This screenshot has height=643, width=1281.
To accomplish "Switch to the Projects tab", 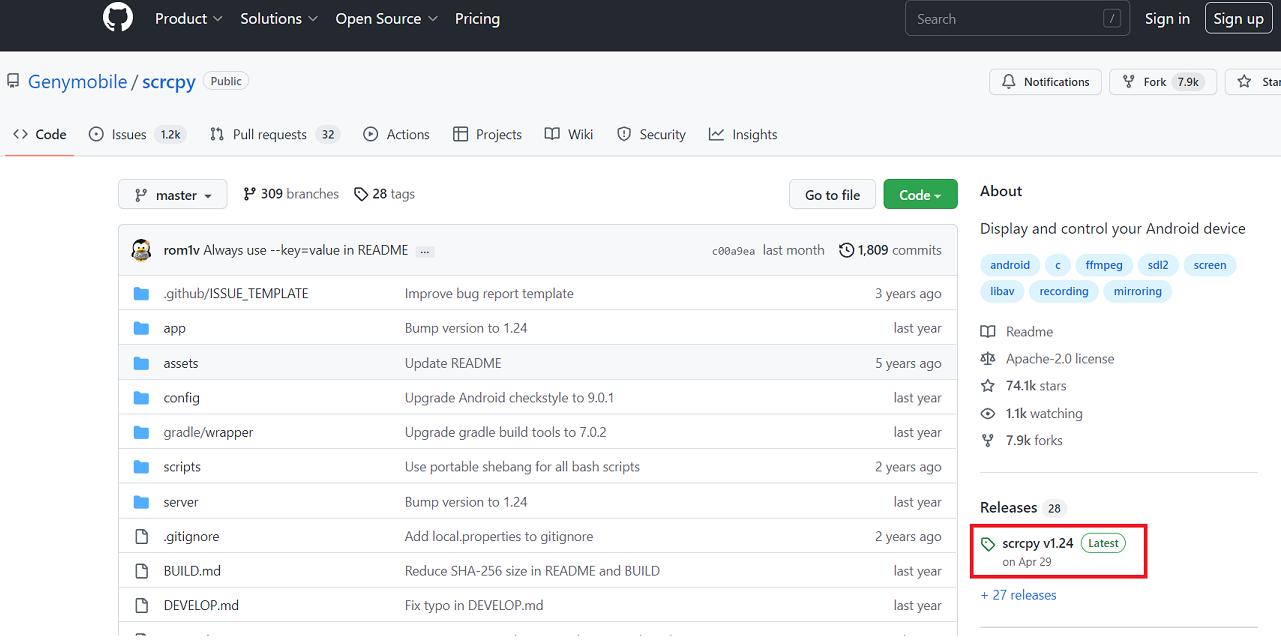I will pos(487,134).
